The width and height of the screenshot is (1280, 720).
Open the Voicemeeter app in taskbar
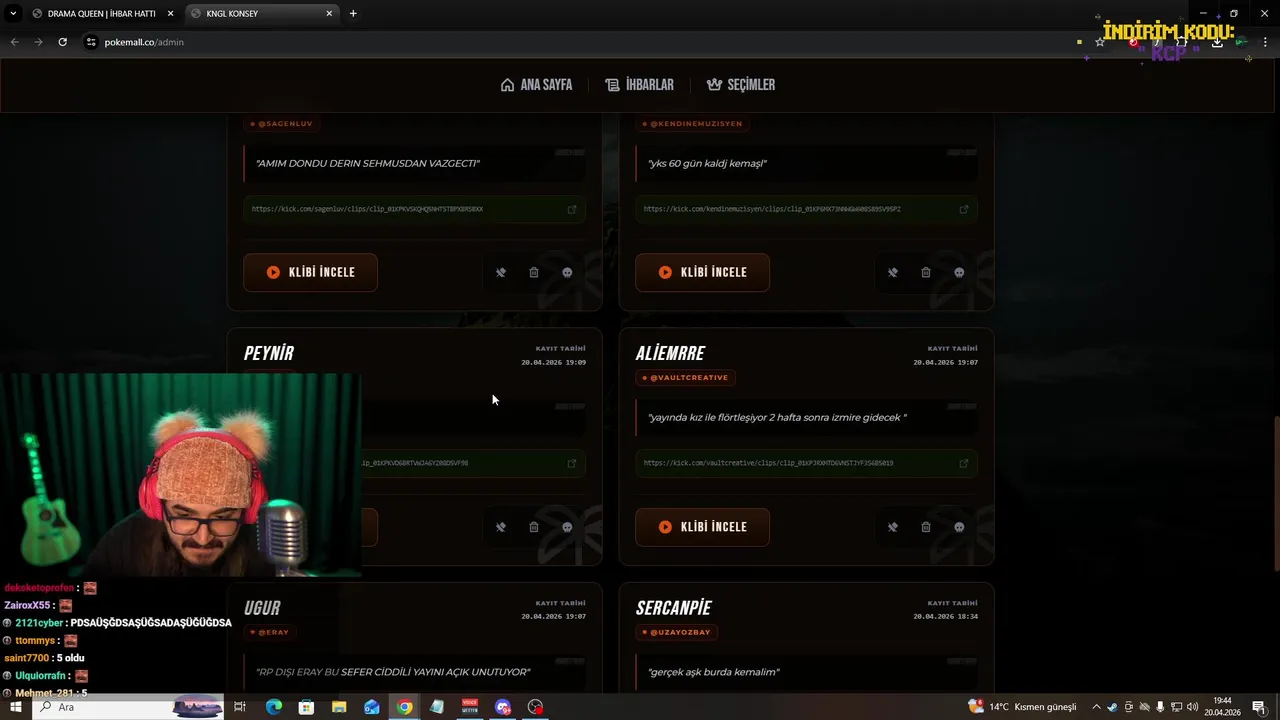[470, 707]
